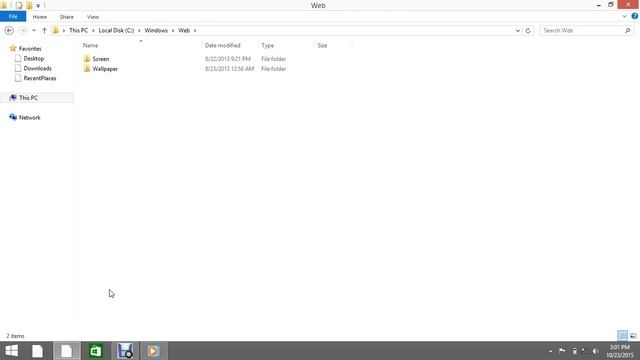Open Explorer help question mark
The image size is (640, 360).
pos(635,16)
